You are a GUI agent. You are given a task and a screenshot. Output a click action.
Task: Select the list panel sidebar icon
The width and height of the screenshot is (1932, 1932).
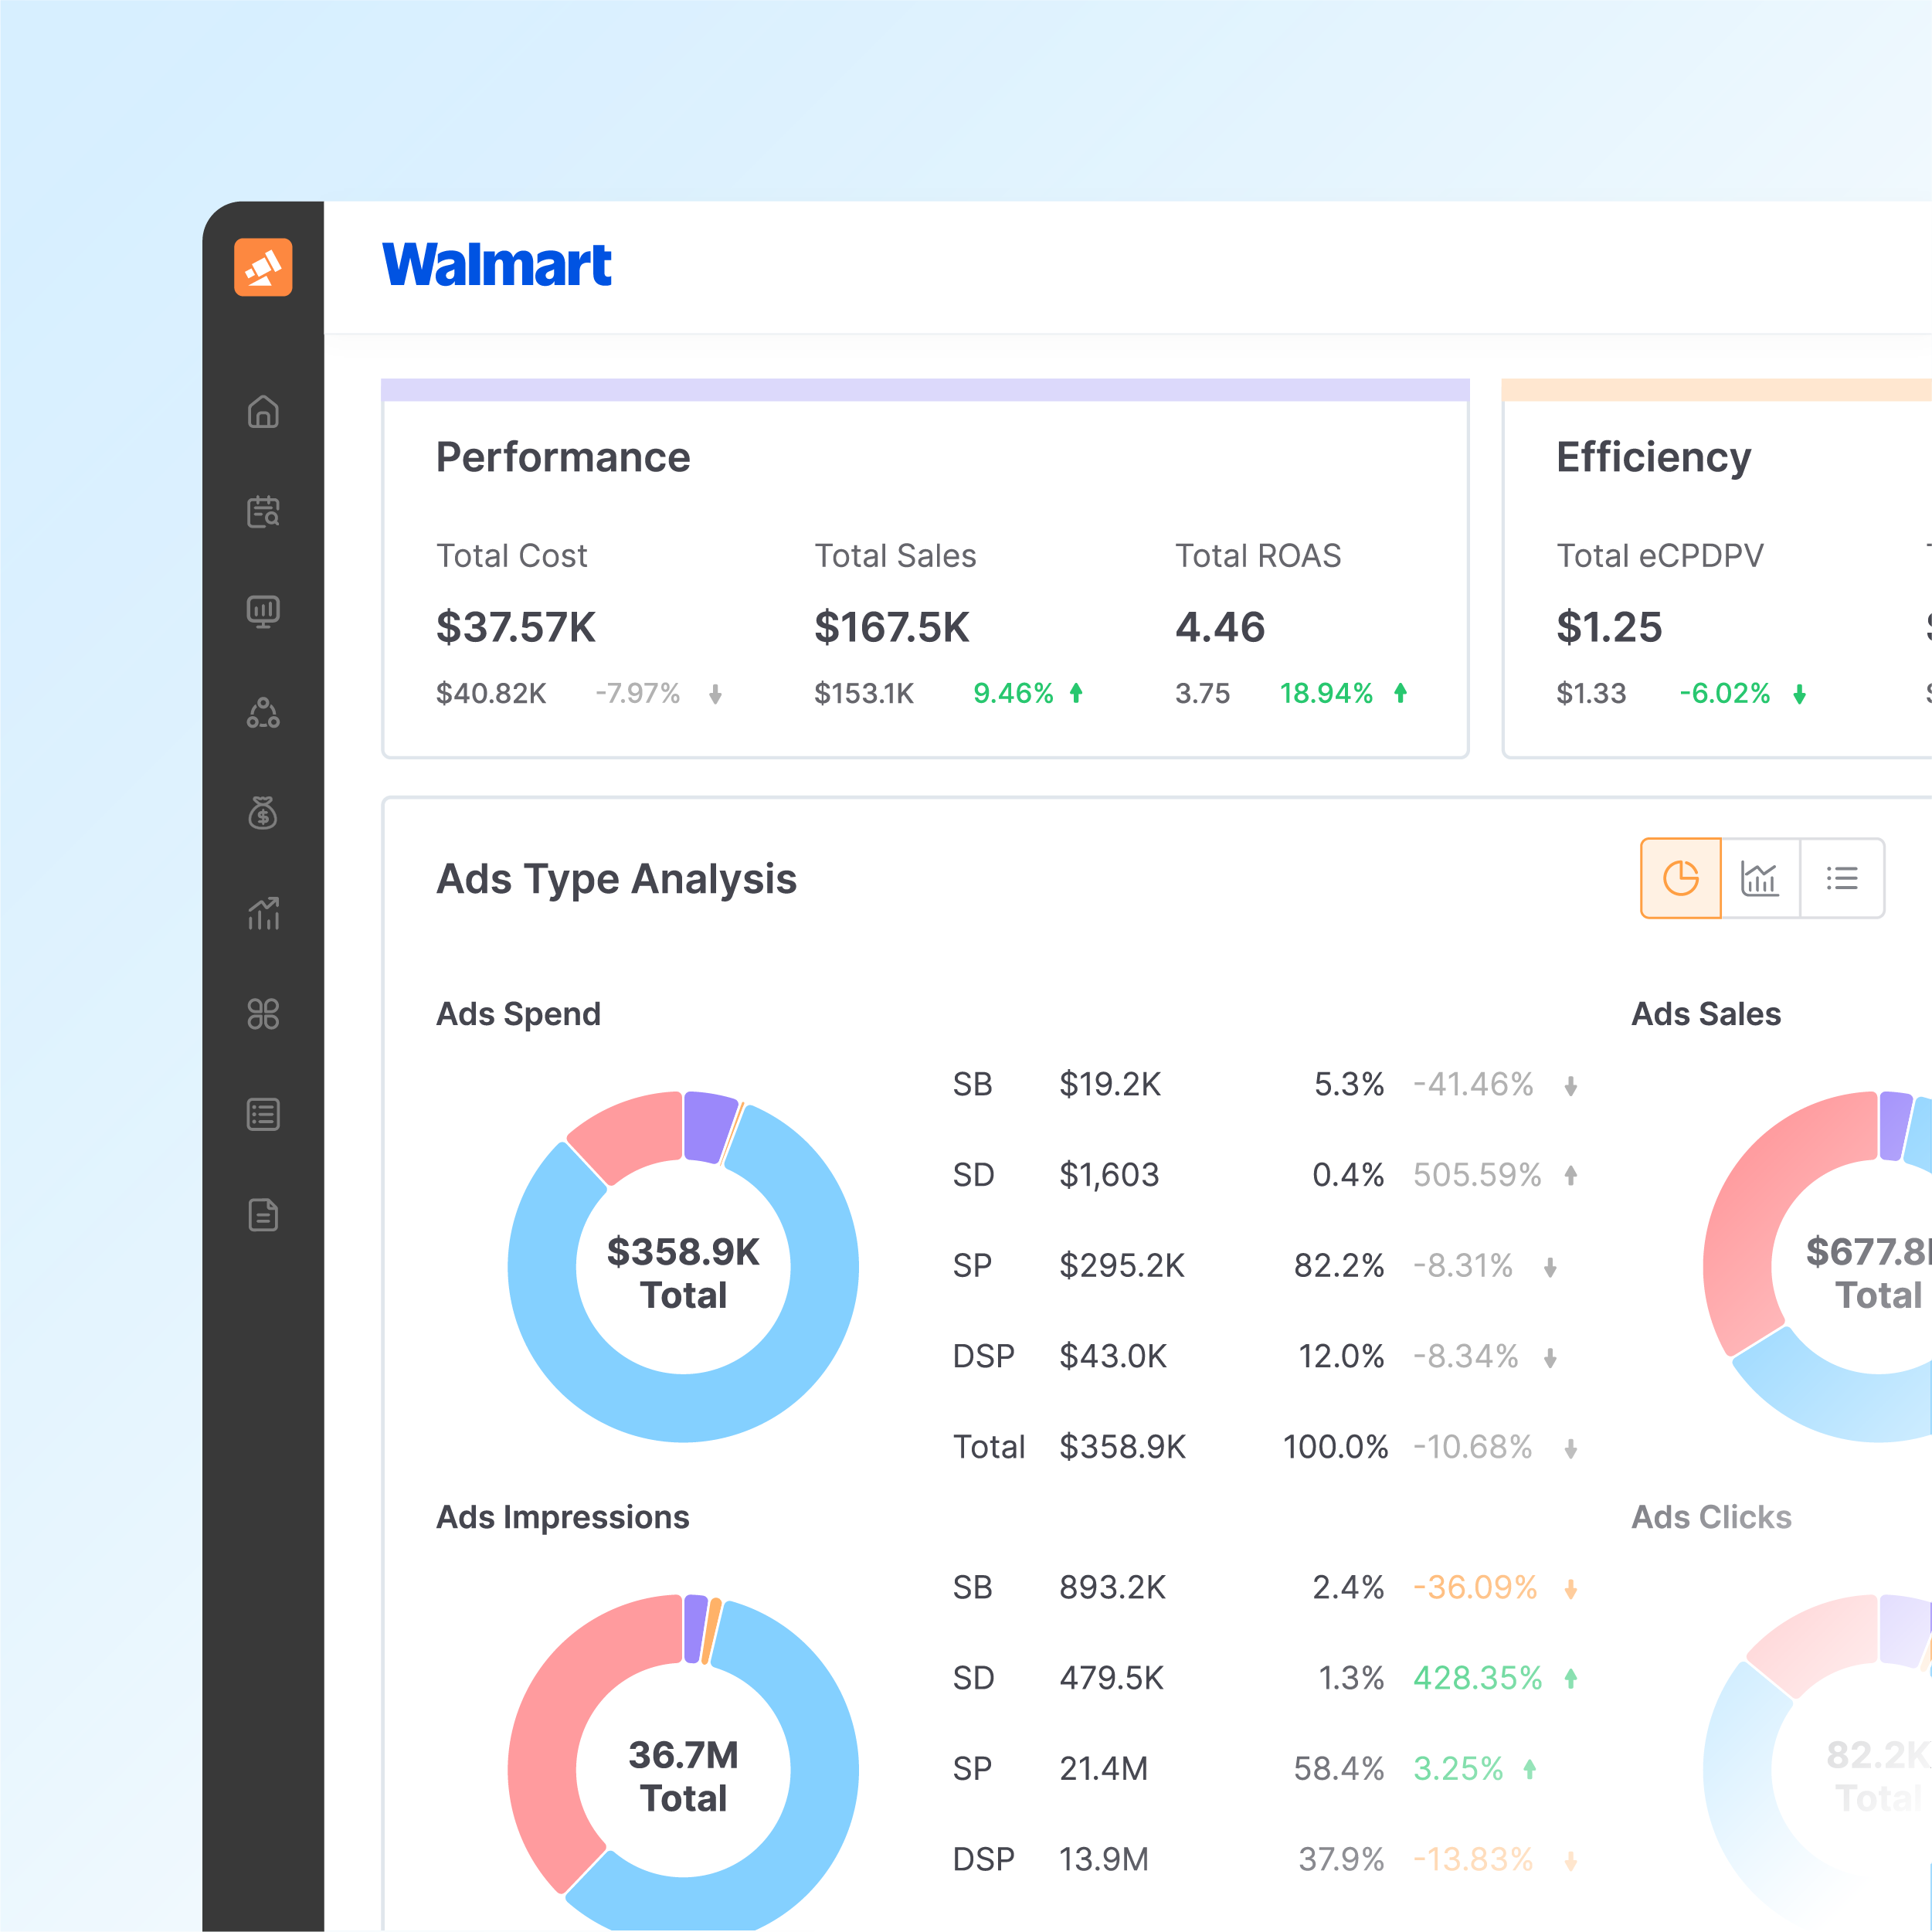click(263, 1114)
